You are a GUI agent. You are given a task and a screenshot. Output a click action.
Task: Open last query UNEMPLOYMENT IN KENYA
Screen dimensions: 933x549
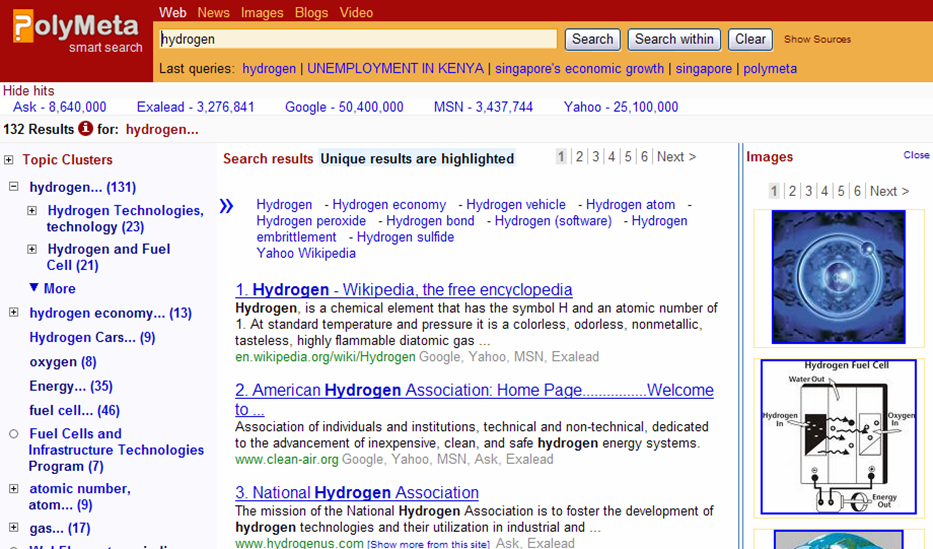point(395,68)
